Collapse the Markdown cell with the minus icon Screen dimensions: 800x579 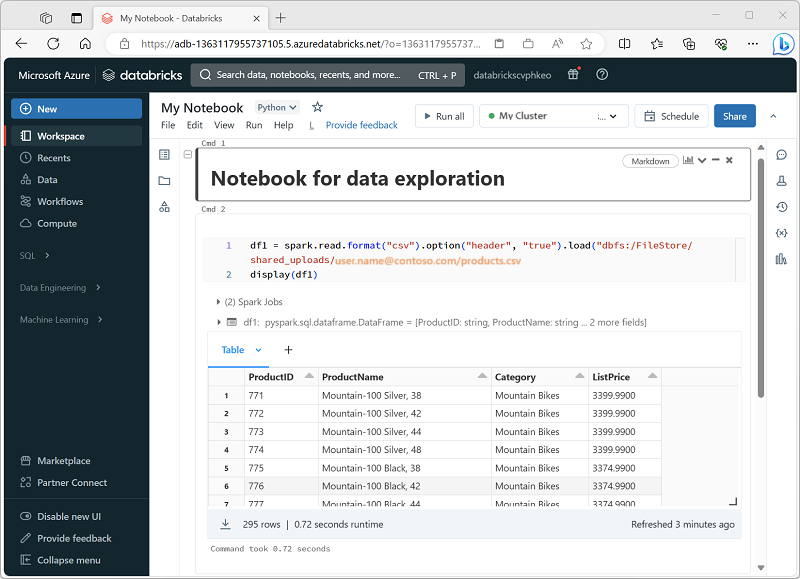click(715, 160)
